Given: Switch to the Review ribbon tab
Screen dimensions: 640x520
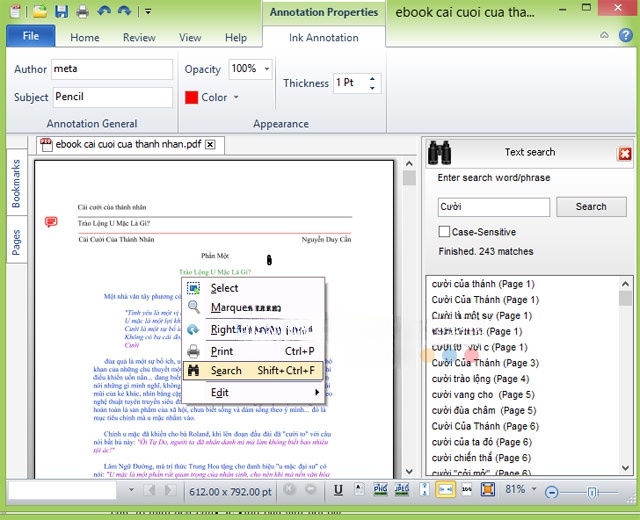Looking at the screenshot, I should click(x=139, y=38).
